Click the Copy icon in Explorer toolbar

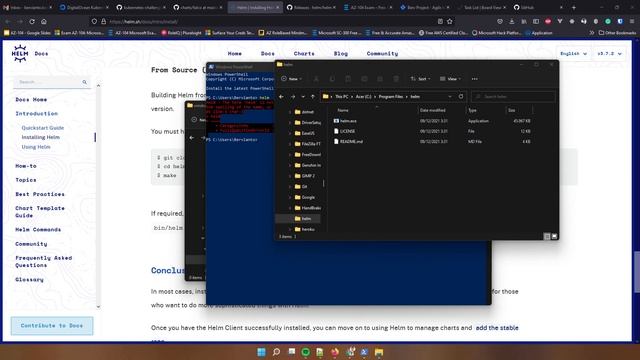[332, 79]
